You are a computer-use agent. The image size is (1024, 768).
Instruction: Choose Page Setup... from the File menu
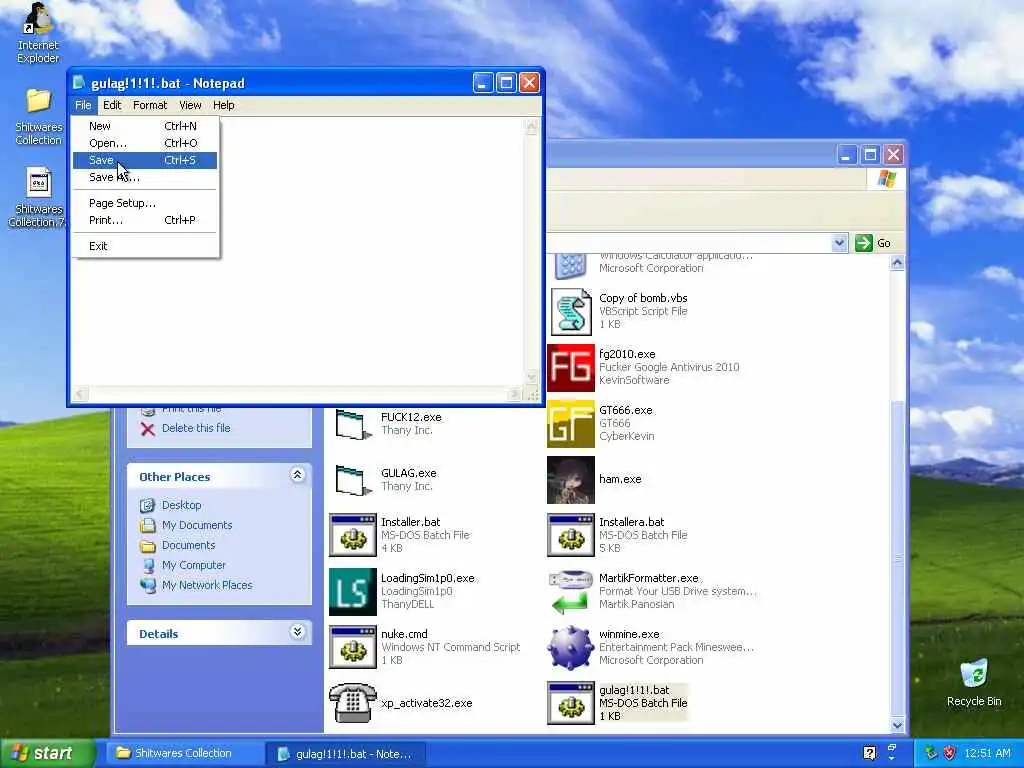click(x=145, y=203)
